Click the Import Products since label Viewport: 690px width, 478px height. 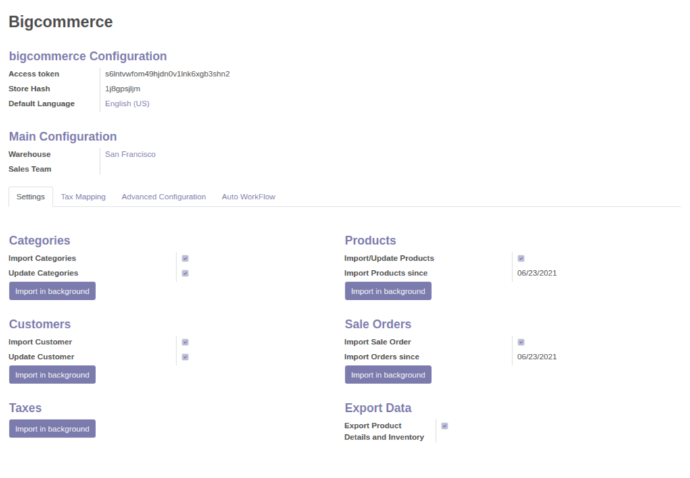tap(386, 273)
